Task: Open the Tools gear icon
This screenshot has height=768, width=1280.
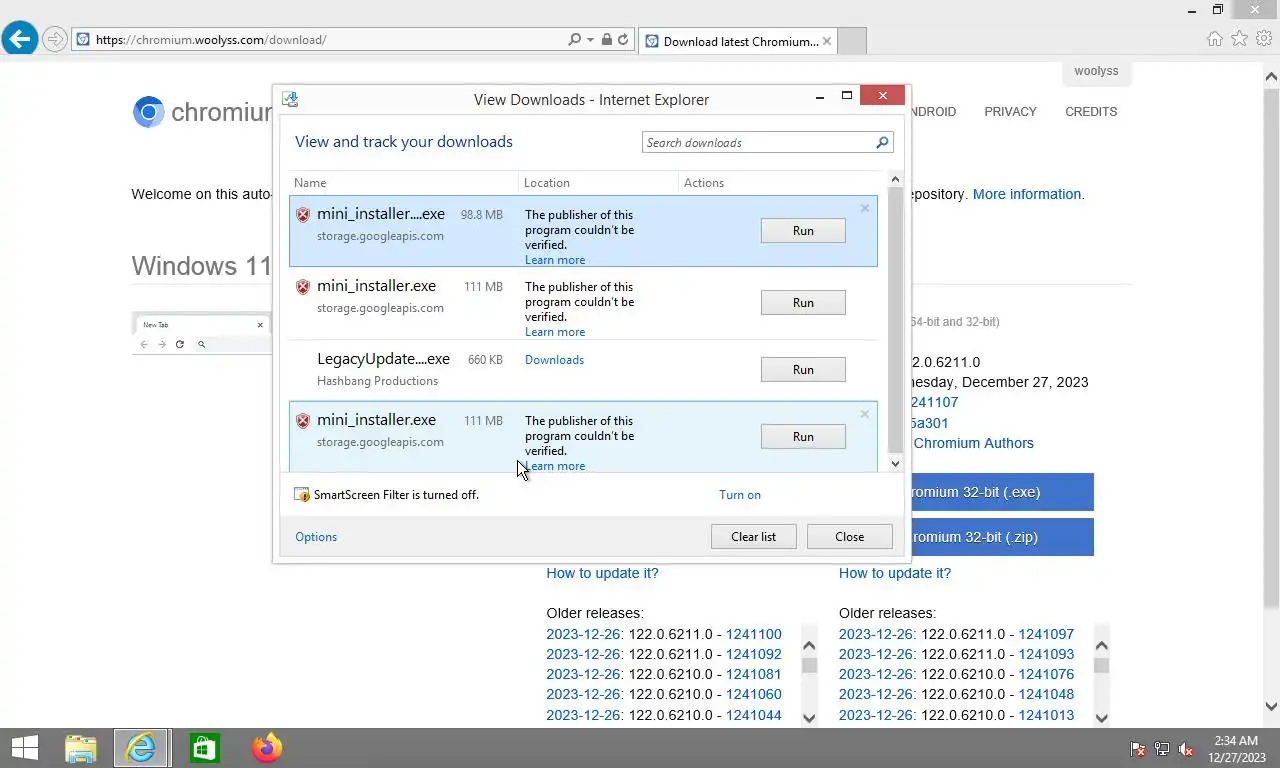Action: 1265,39
